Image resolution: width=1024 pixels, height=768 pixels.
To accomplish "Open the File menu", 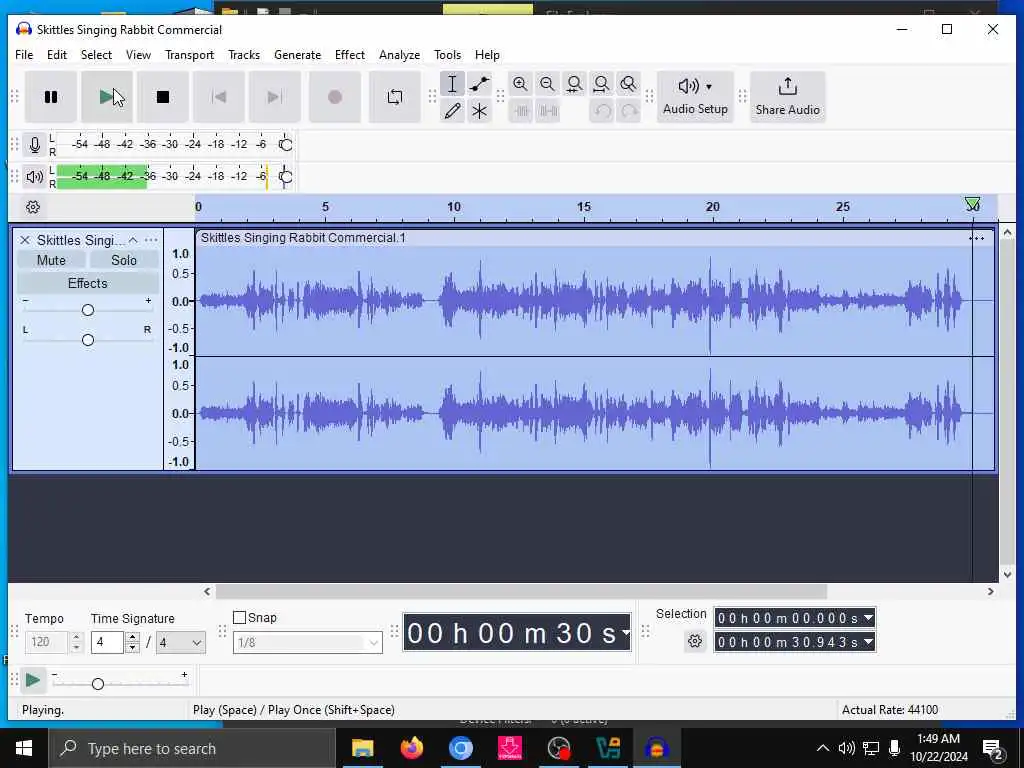I will 24,55.
